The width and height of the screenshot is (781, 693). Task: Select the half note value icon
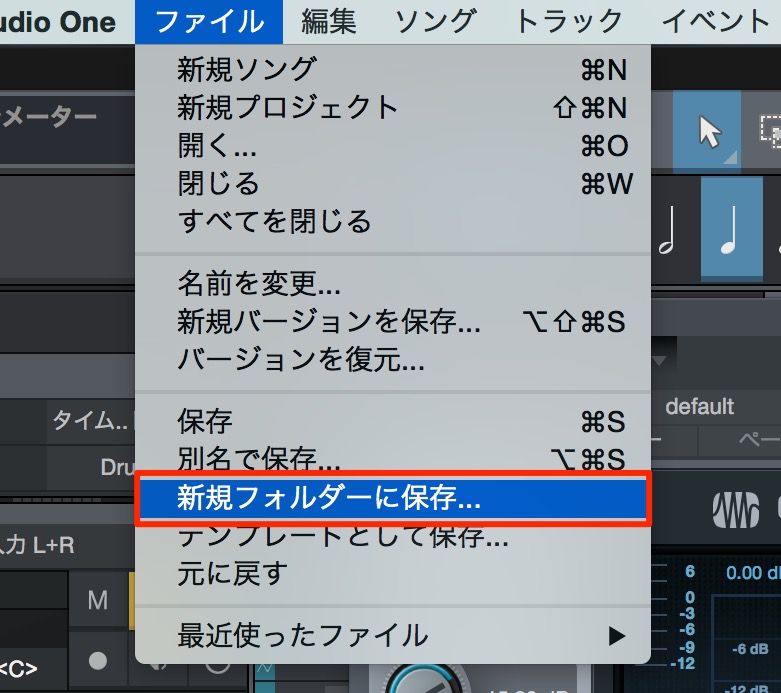click(x=667, y=230)
